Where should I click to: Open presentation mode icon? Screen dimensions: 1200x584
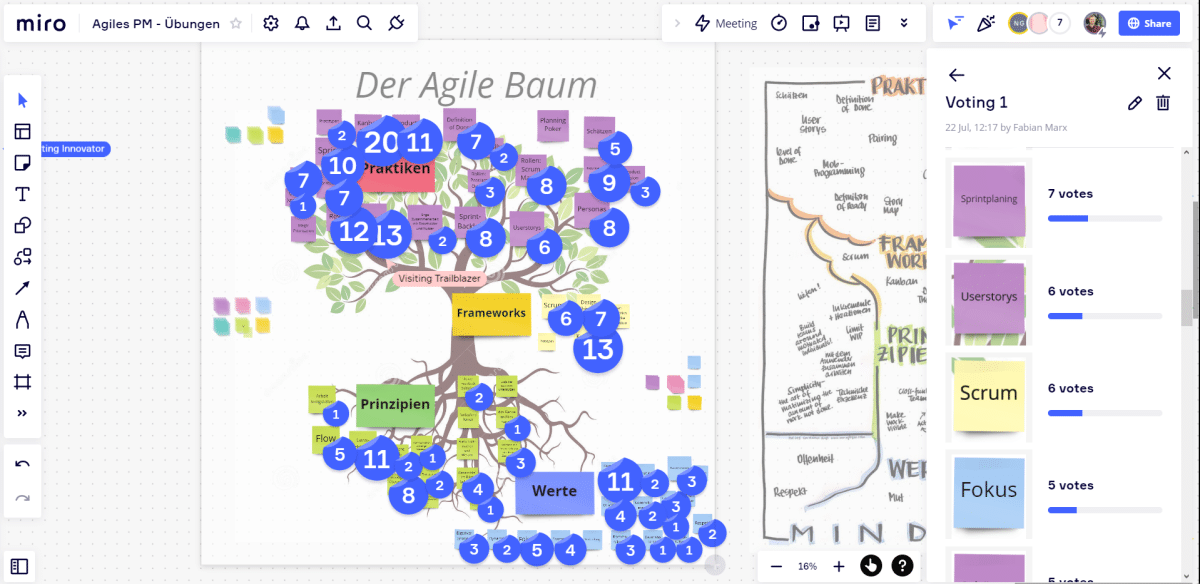click(842, 23)
